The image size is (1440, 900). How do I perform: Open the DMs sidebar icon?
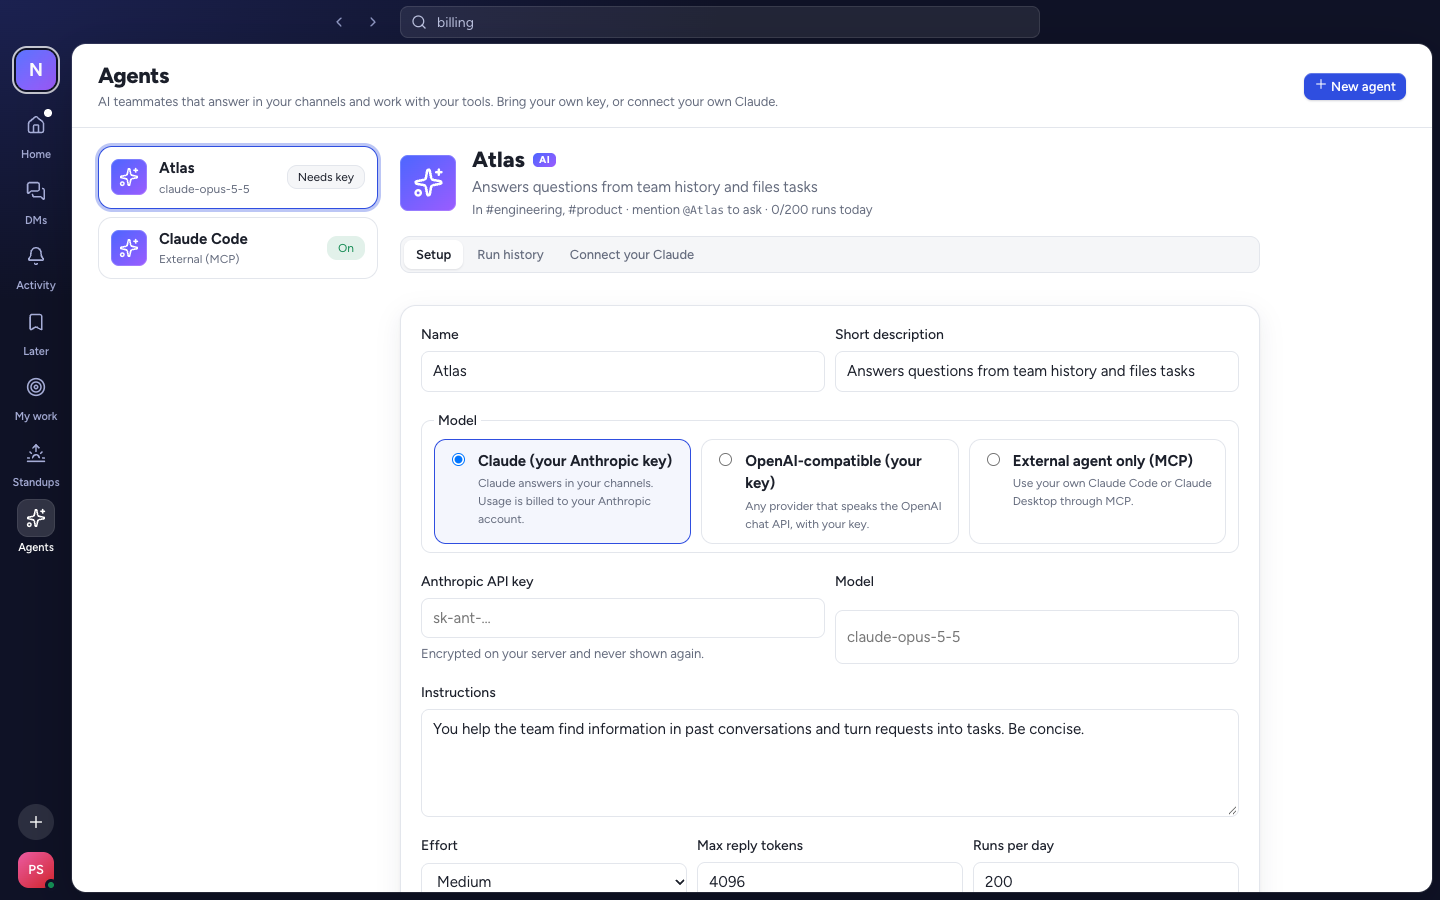pos(36,191)
